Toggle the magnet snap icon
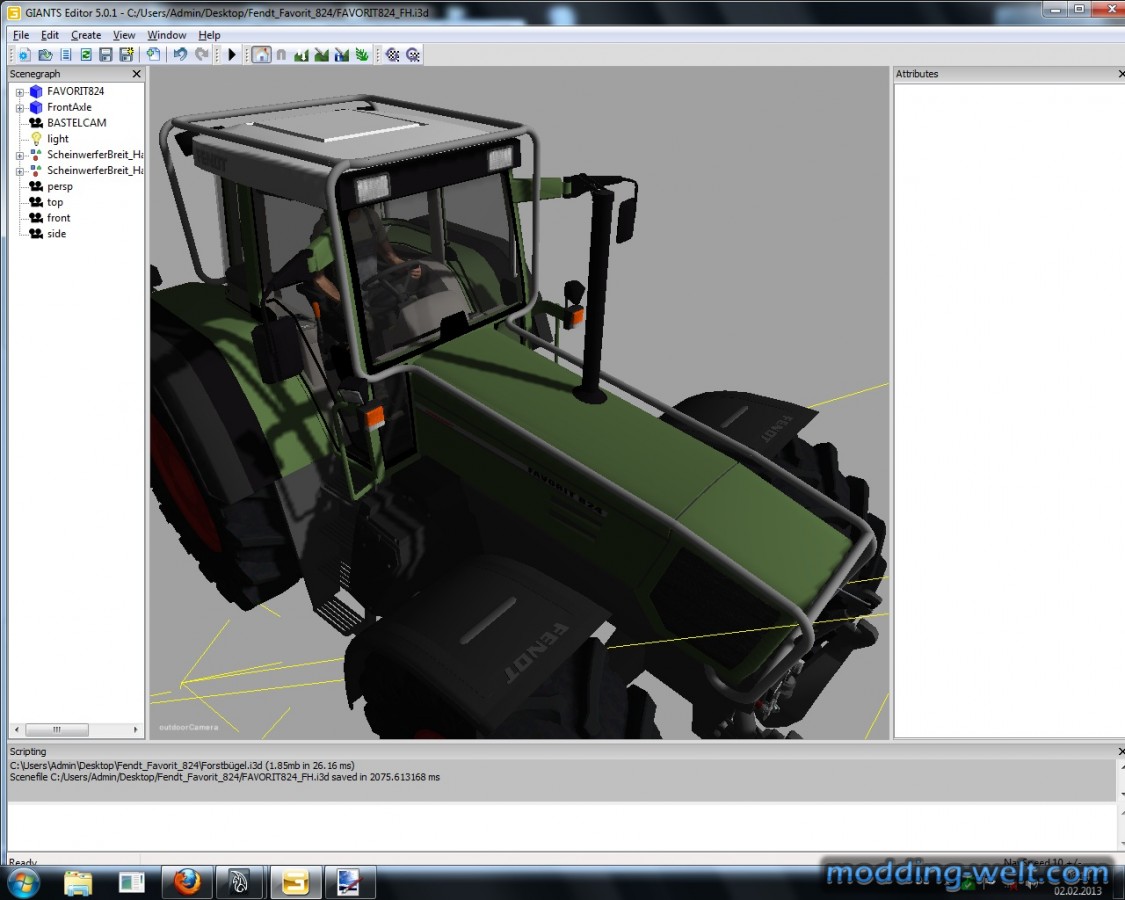The image size is (1125, 900). (281, 55)
